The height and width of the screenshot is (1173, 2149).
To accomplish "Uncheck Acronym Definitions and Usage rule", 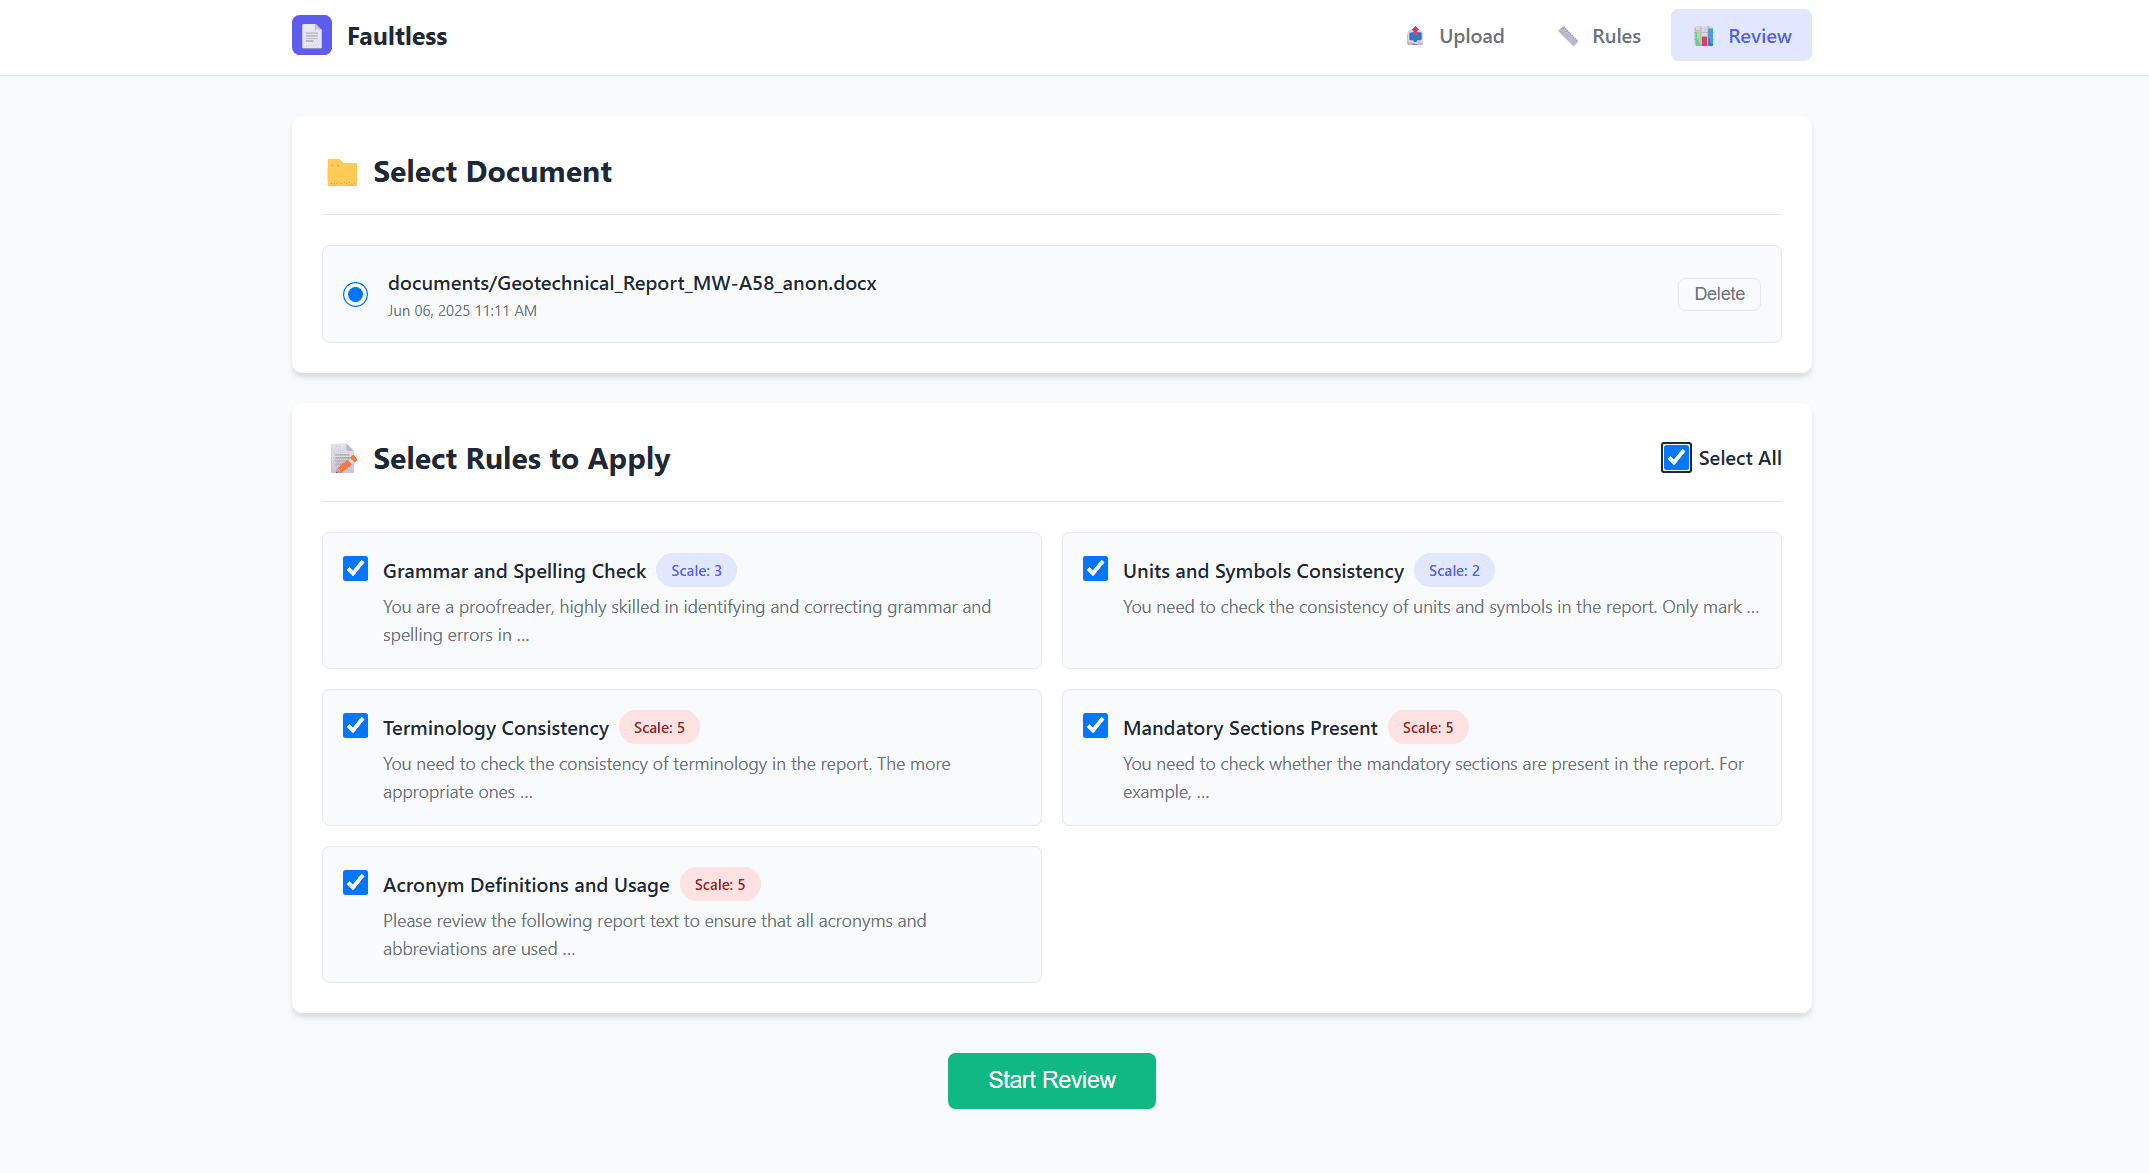I will [x=355, y=883].
